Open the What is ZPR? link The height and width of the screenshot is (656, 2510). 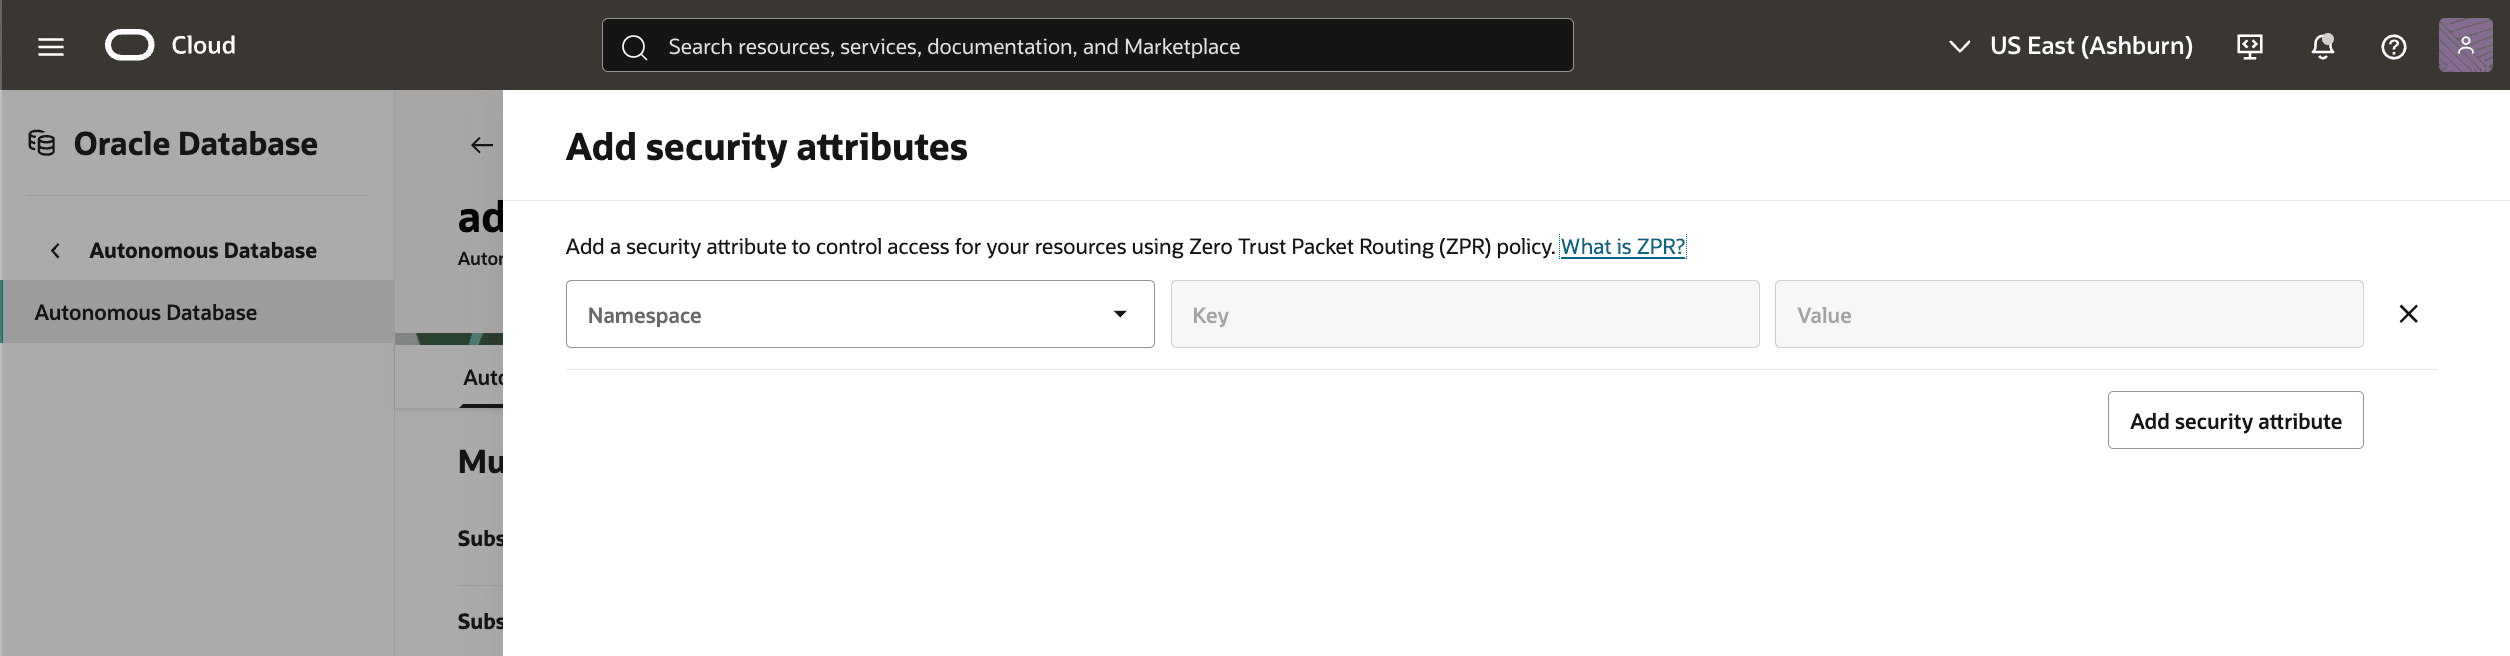point(1623,246)
